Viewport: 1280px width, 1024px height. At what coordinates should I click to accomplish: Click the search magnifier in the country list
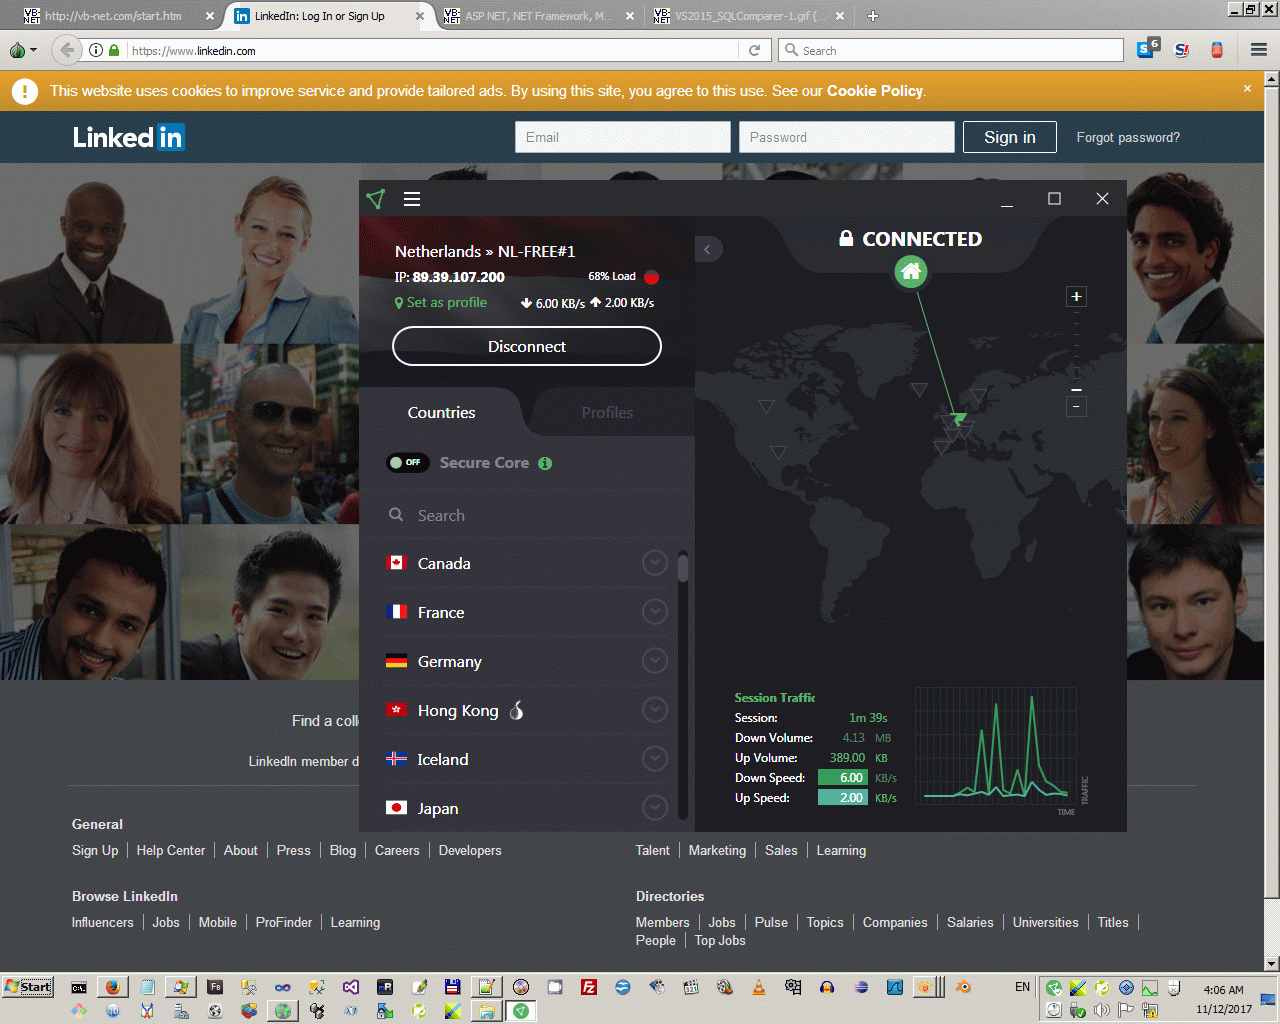tap(396, 515)
